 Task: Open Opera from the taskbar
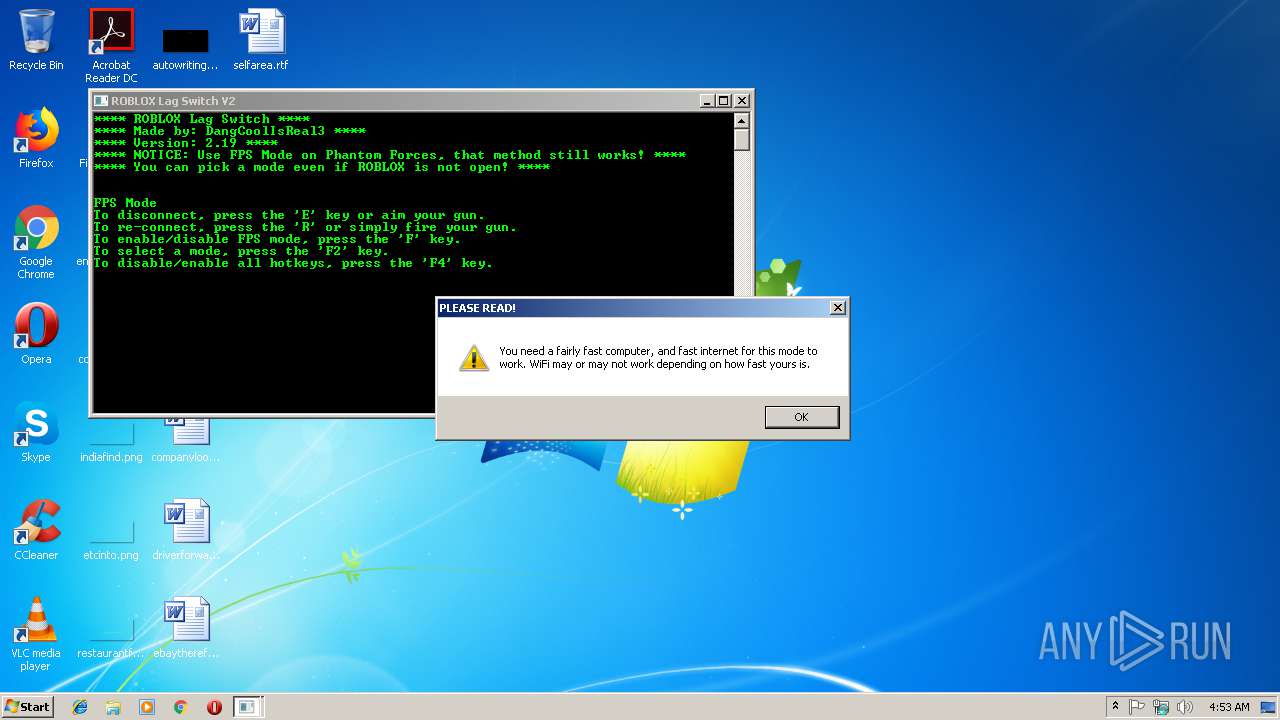click(x=214, y=707)
